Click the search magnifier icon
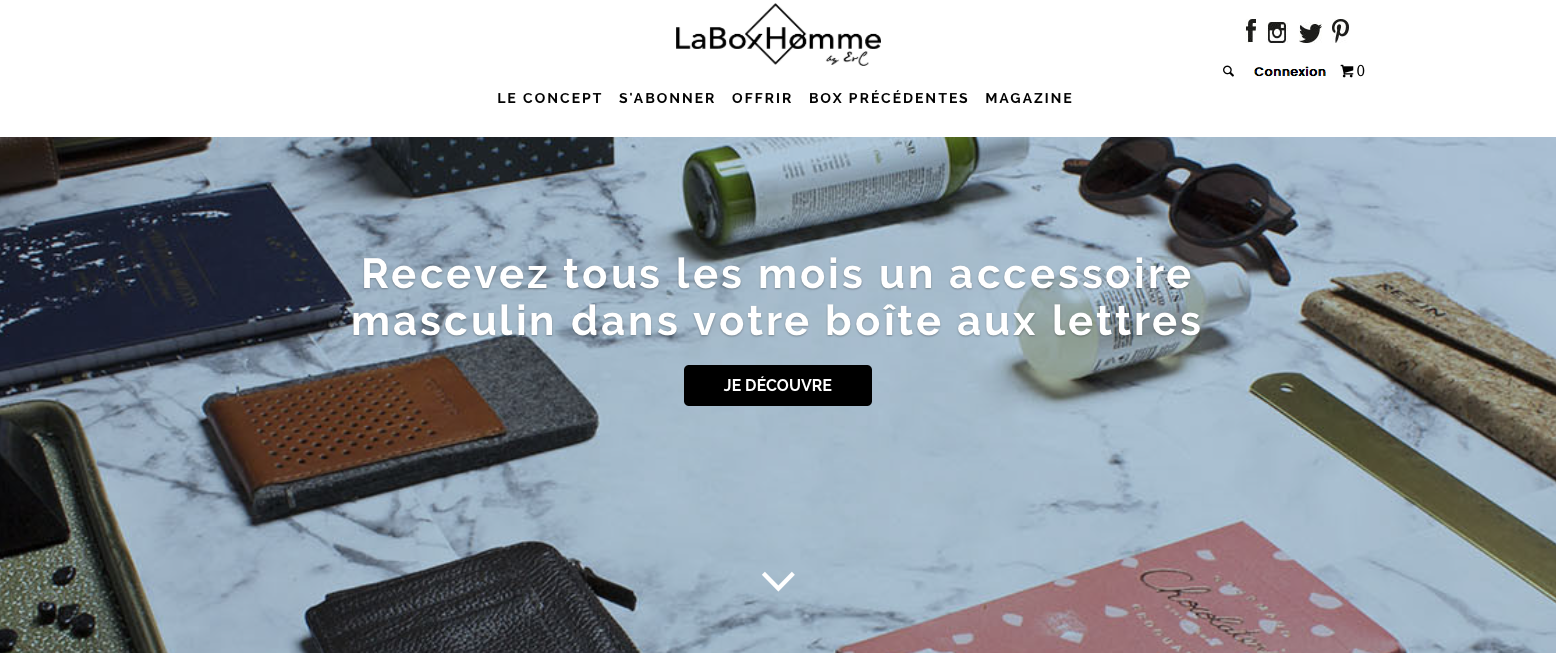Image resolution: width=1556 pixels, height=653 pixels. 1228,71
